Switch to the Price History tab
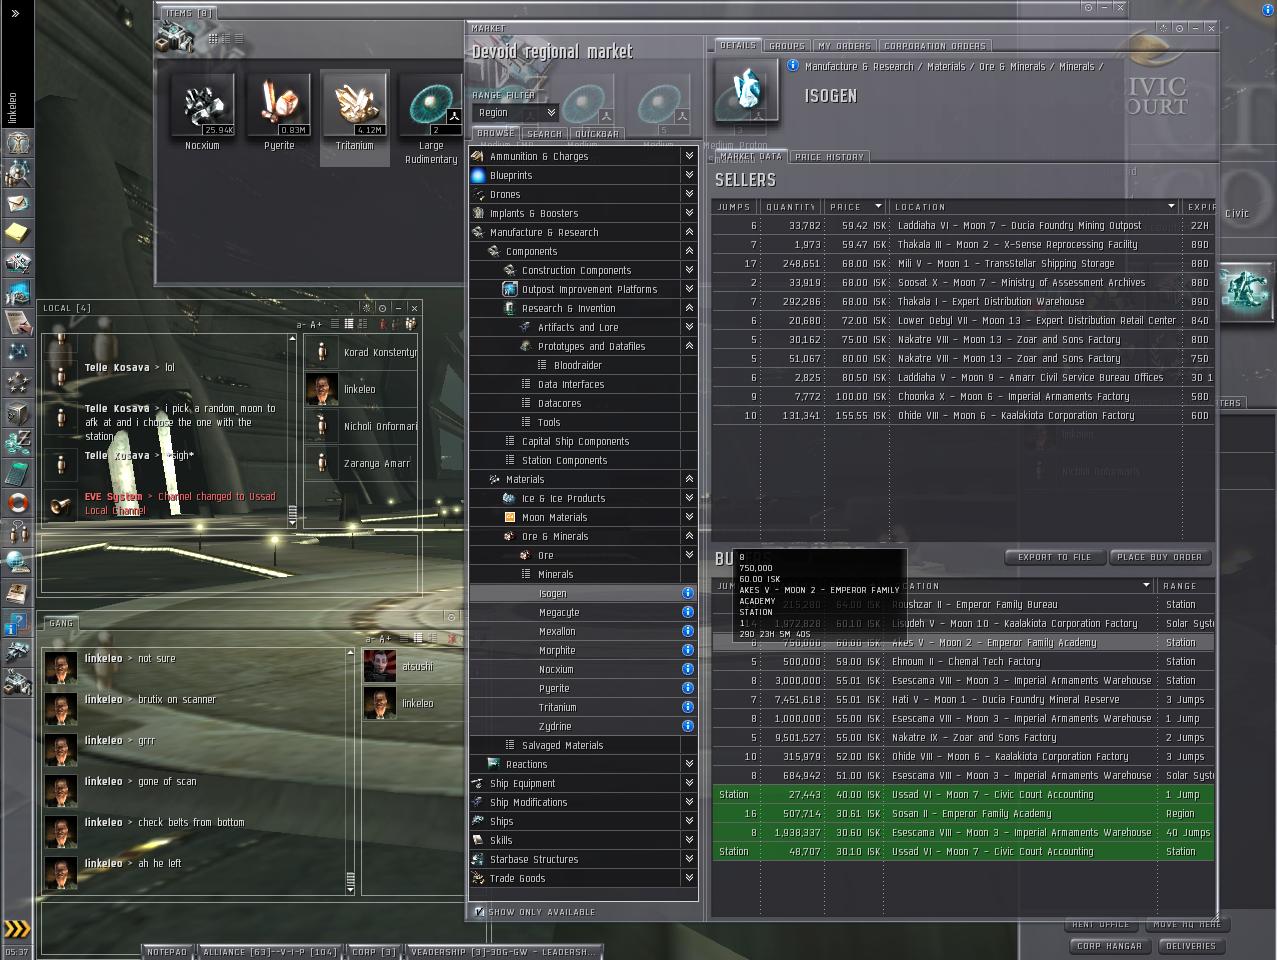Image resolution: width=1277 pixels, height=960 pixels. (829, 157)
